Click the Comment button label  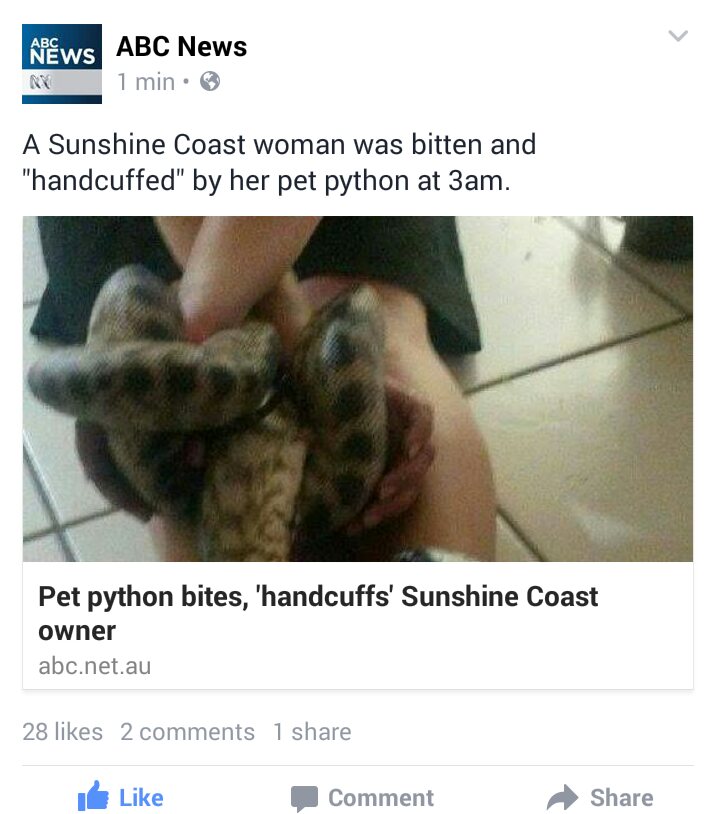tap(381, 798)
